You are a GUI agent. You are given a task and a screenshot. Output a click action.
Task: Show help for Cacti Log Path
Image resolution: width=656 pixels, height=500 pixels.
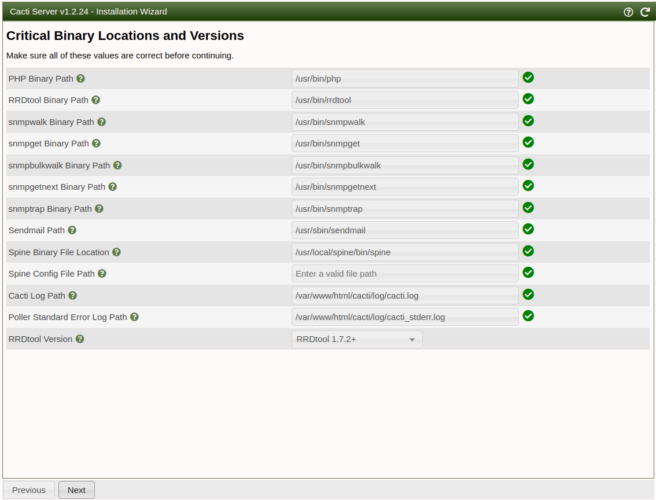73,295
